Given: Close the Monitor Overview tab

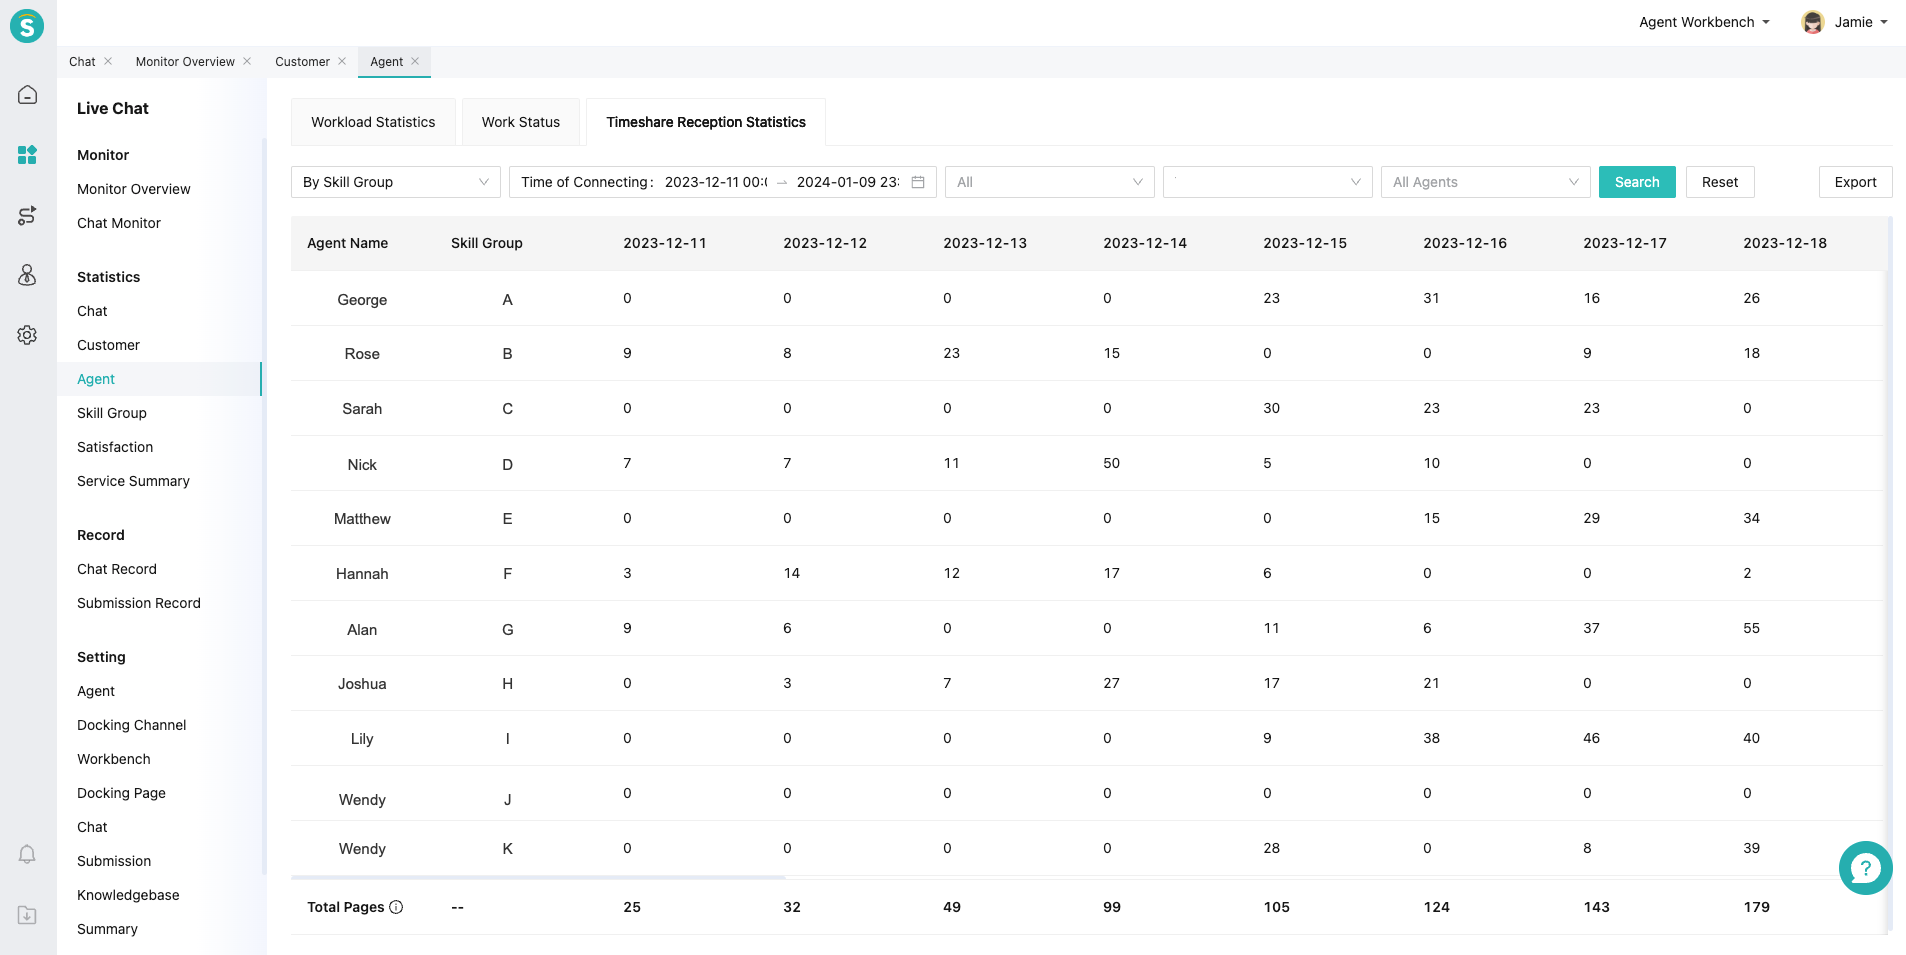Looking at the screenshot, I should click(247, 61).
